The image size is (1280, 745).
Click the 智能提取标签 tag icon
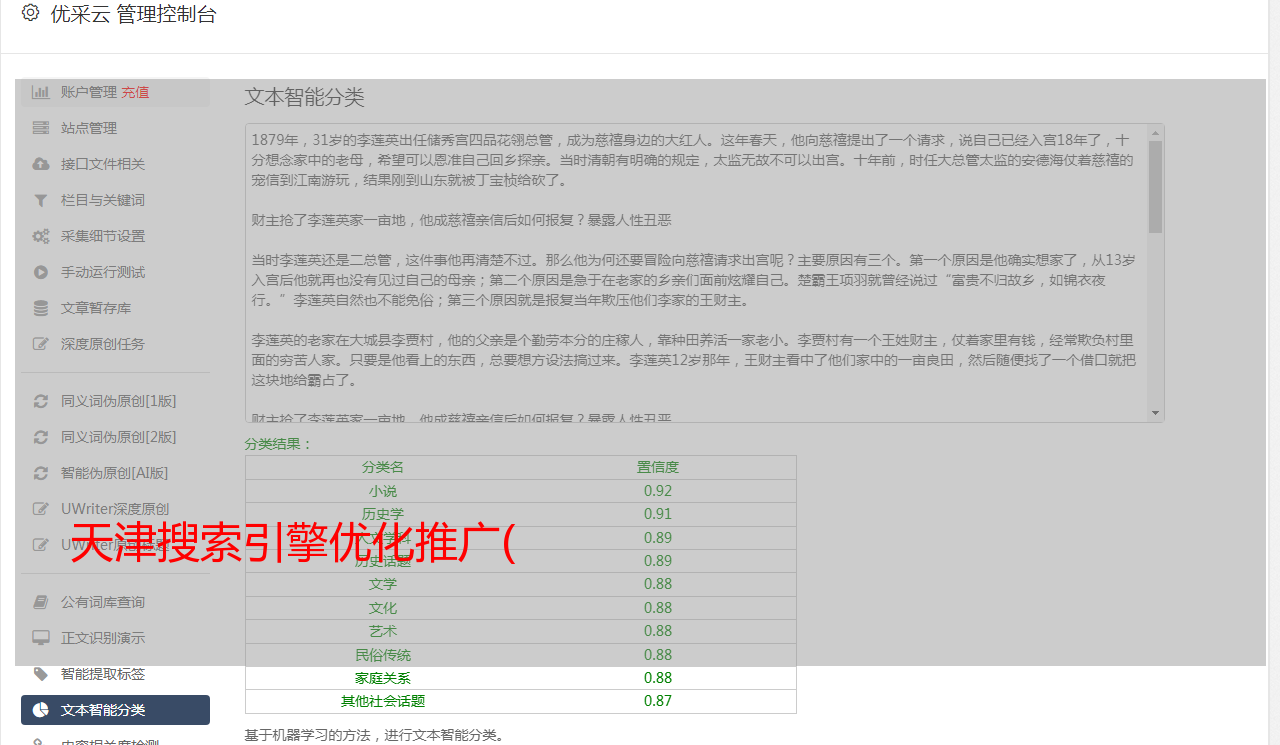click(40, 674)
